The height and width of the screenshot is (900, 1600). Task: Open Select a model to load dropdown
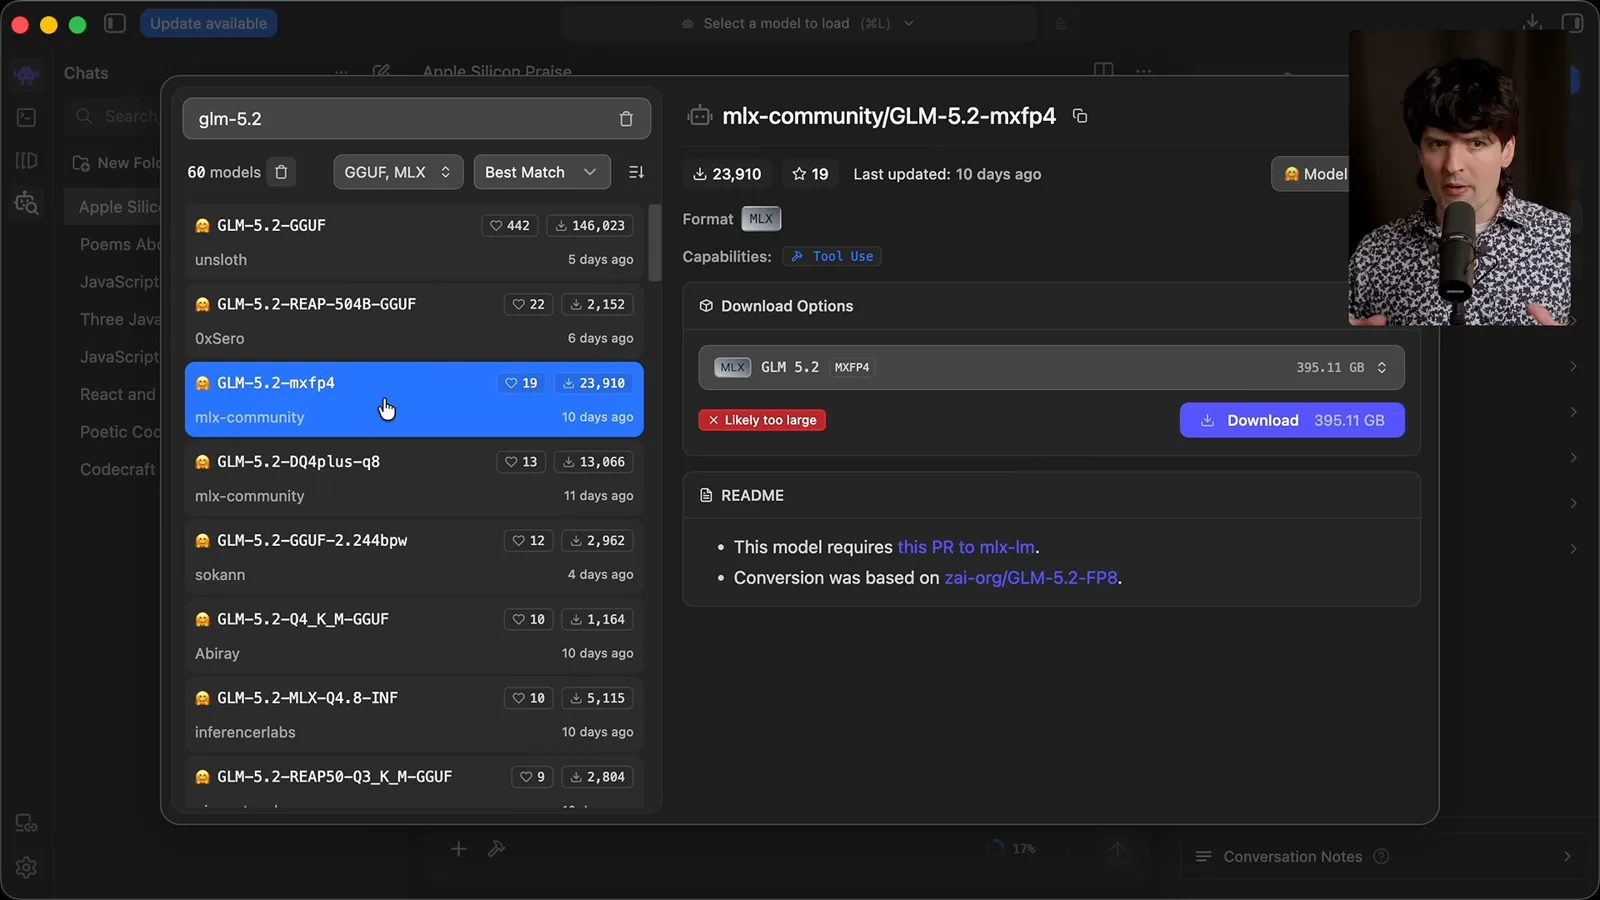point(797,23)
